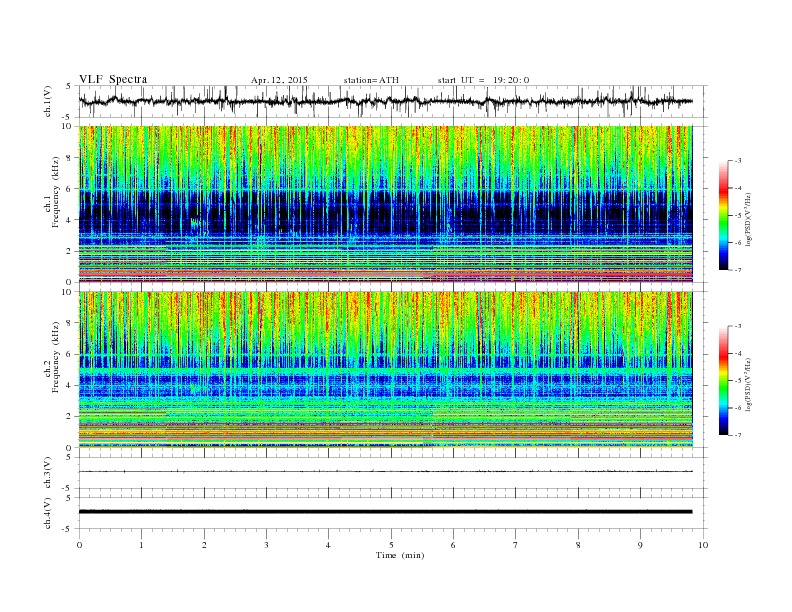
Task: Click the ch.1 voltage waveform trace
Action: (x=385, y=101)
